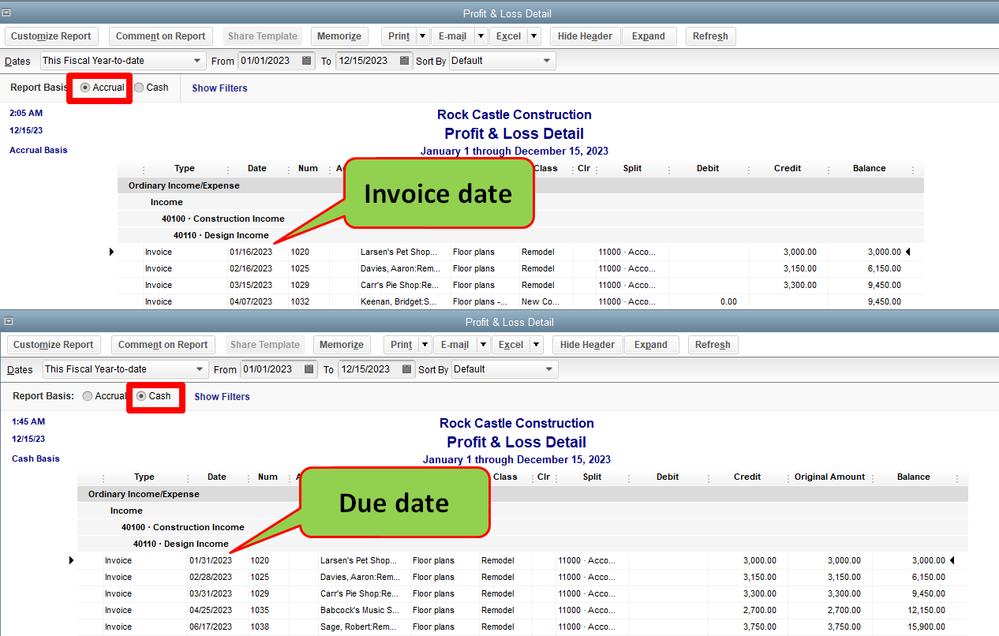Viewport: 999px width, 636px height.
Task: Open the To date calendar in the Accrual Basis report
Action: (404, 61)
